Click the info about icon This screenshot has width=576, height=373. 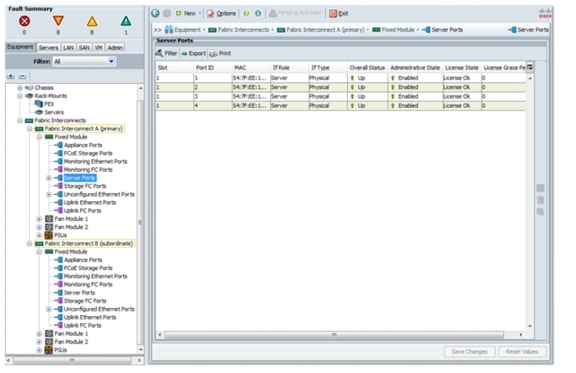(258, 13)
